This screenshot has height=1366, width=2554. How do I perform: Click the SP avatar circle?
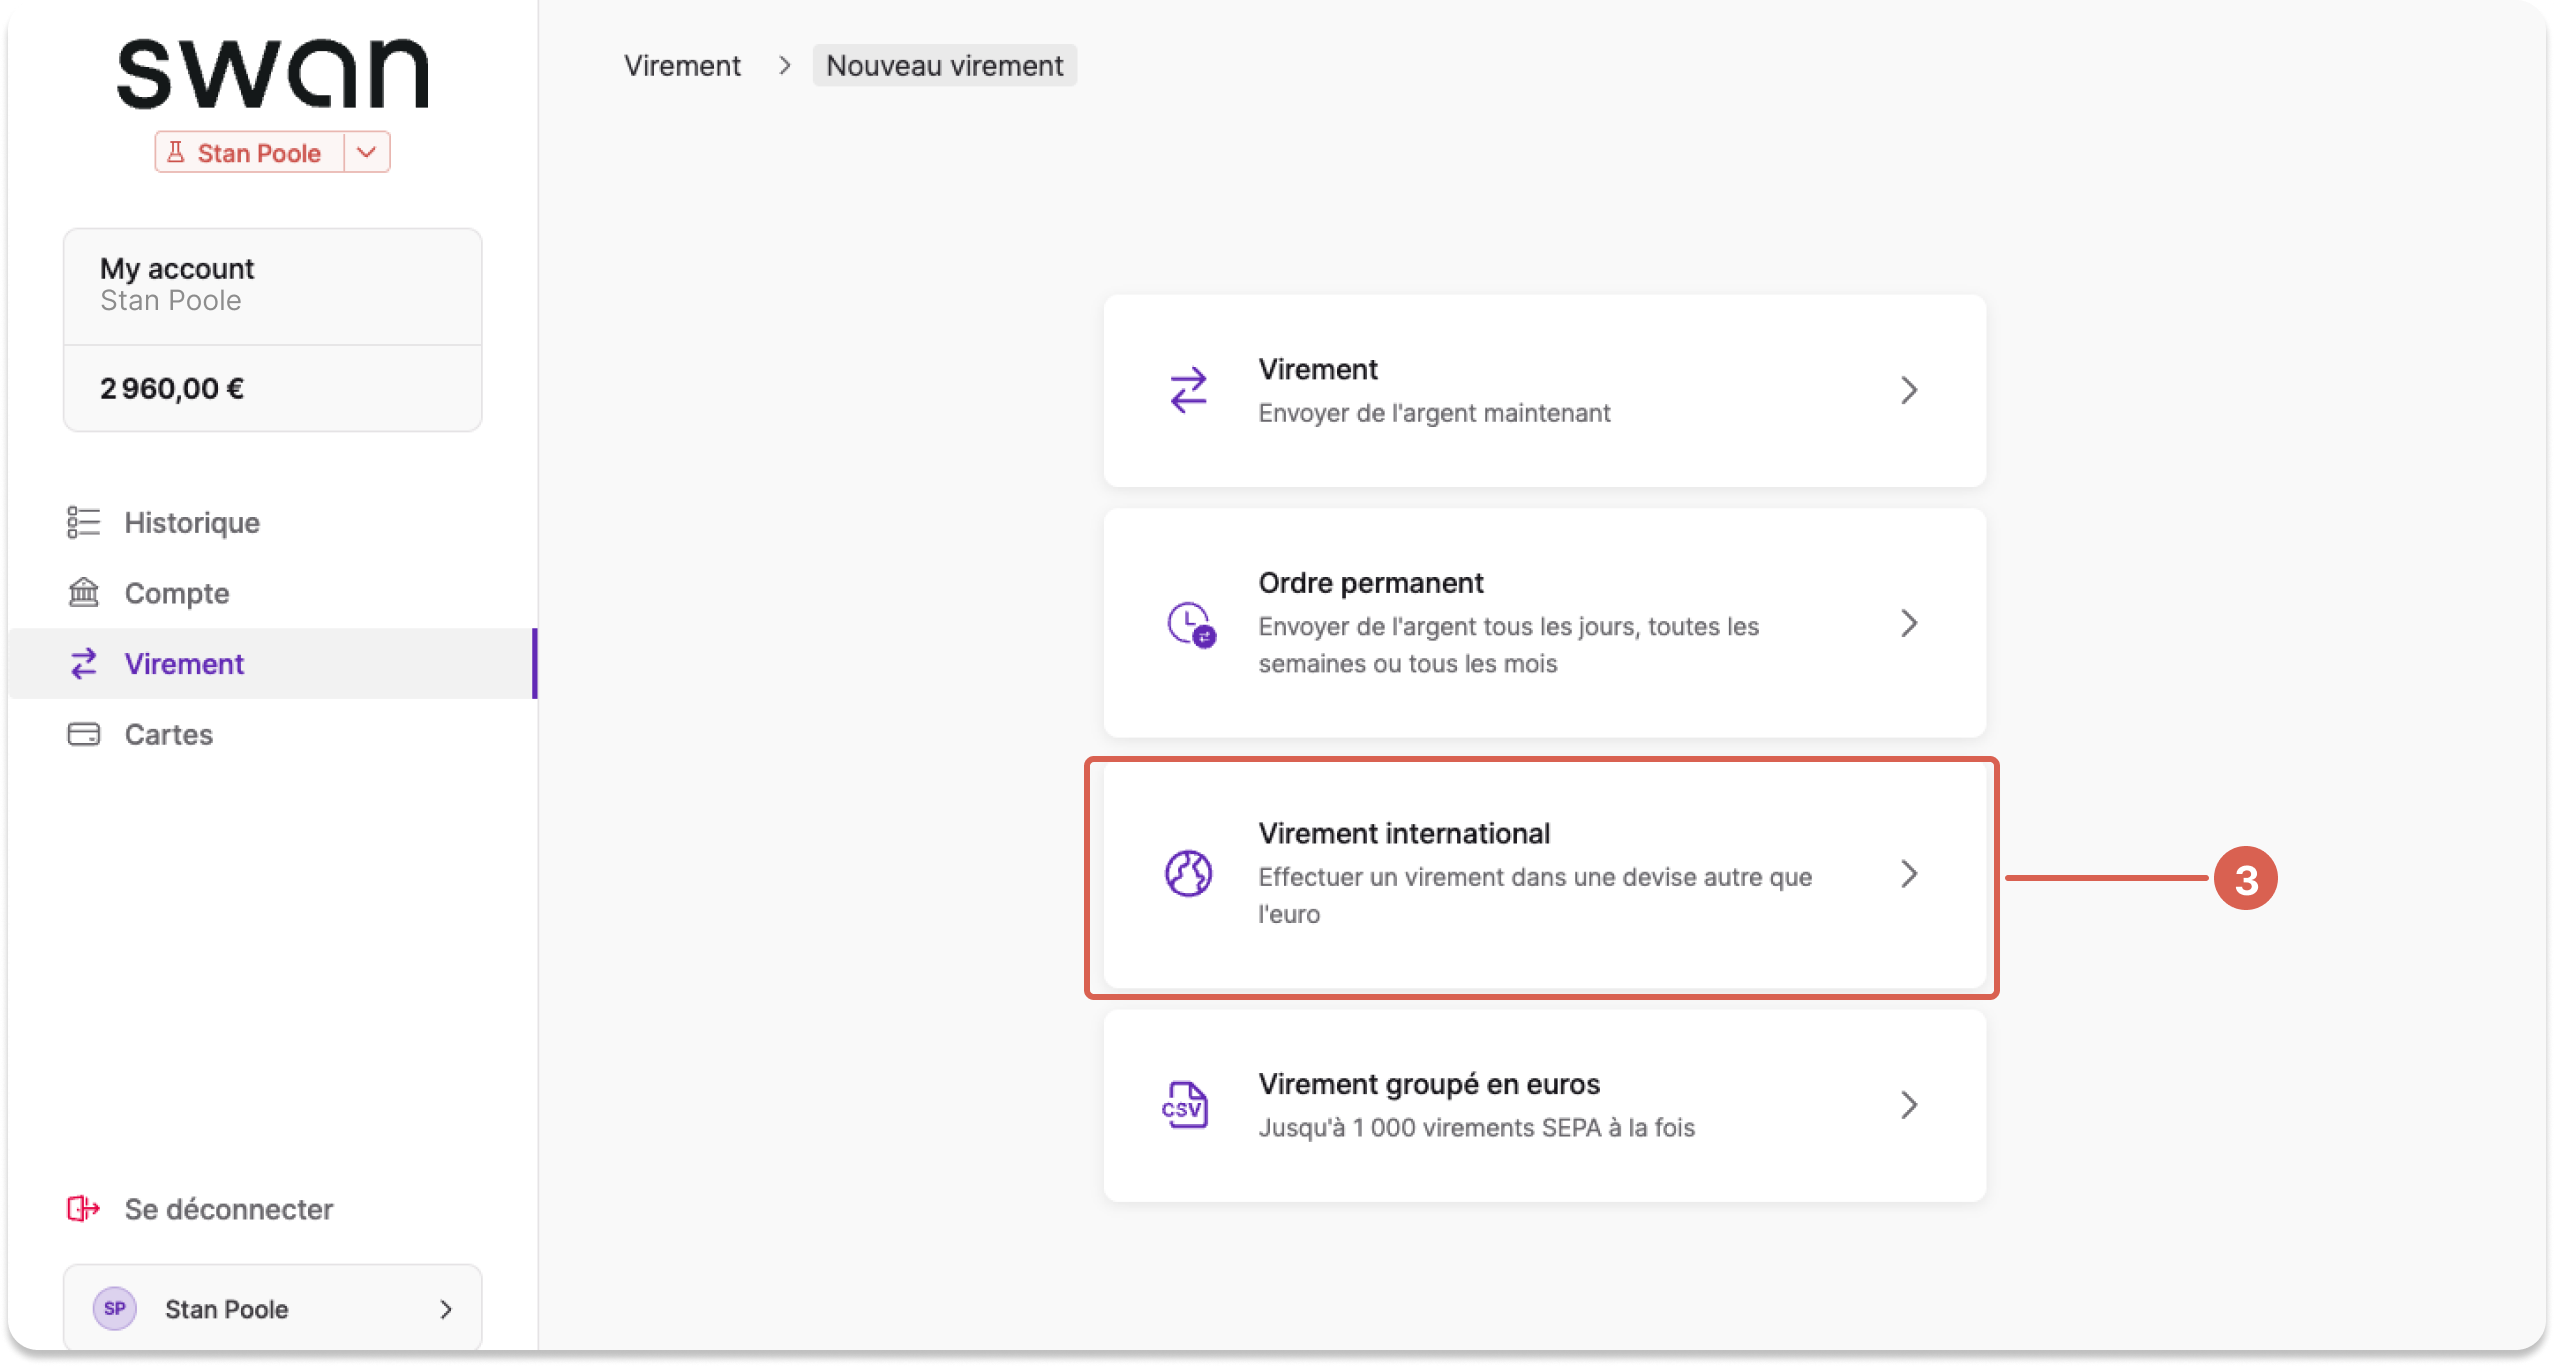(115, 1308)
